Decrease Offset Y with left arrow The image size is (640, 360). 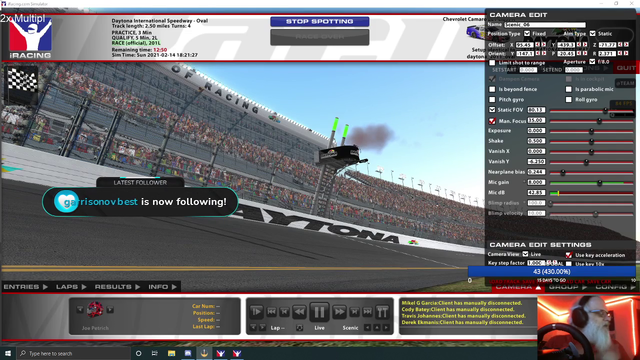(x=579, y=44)
